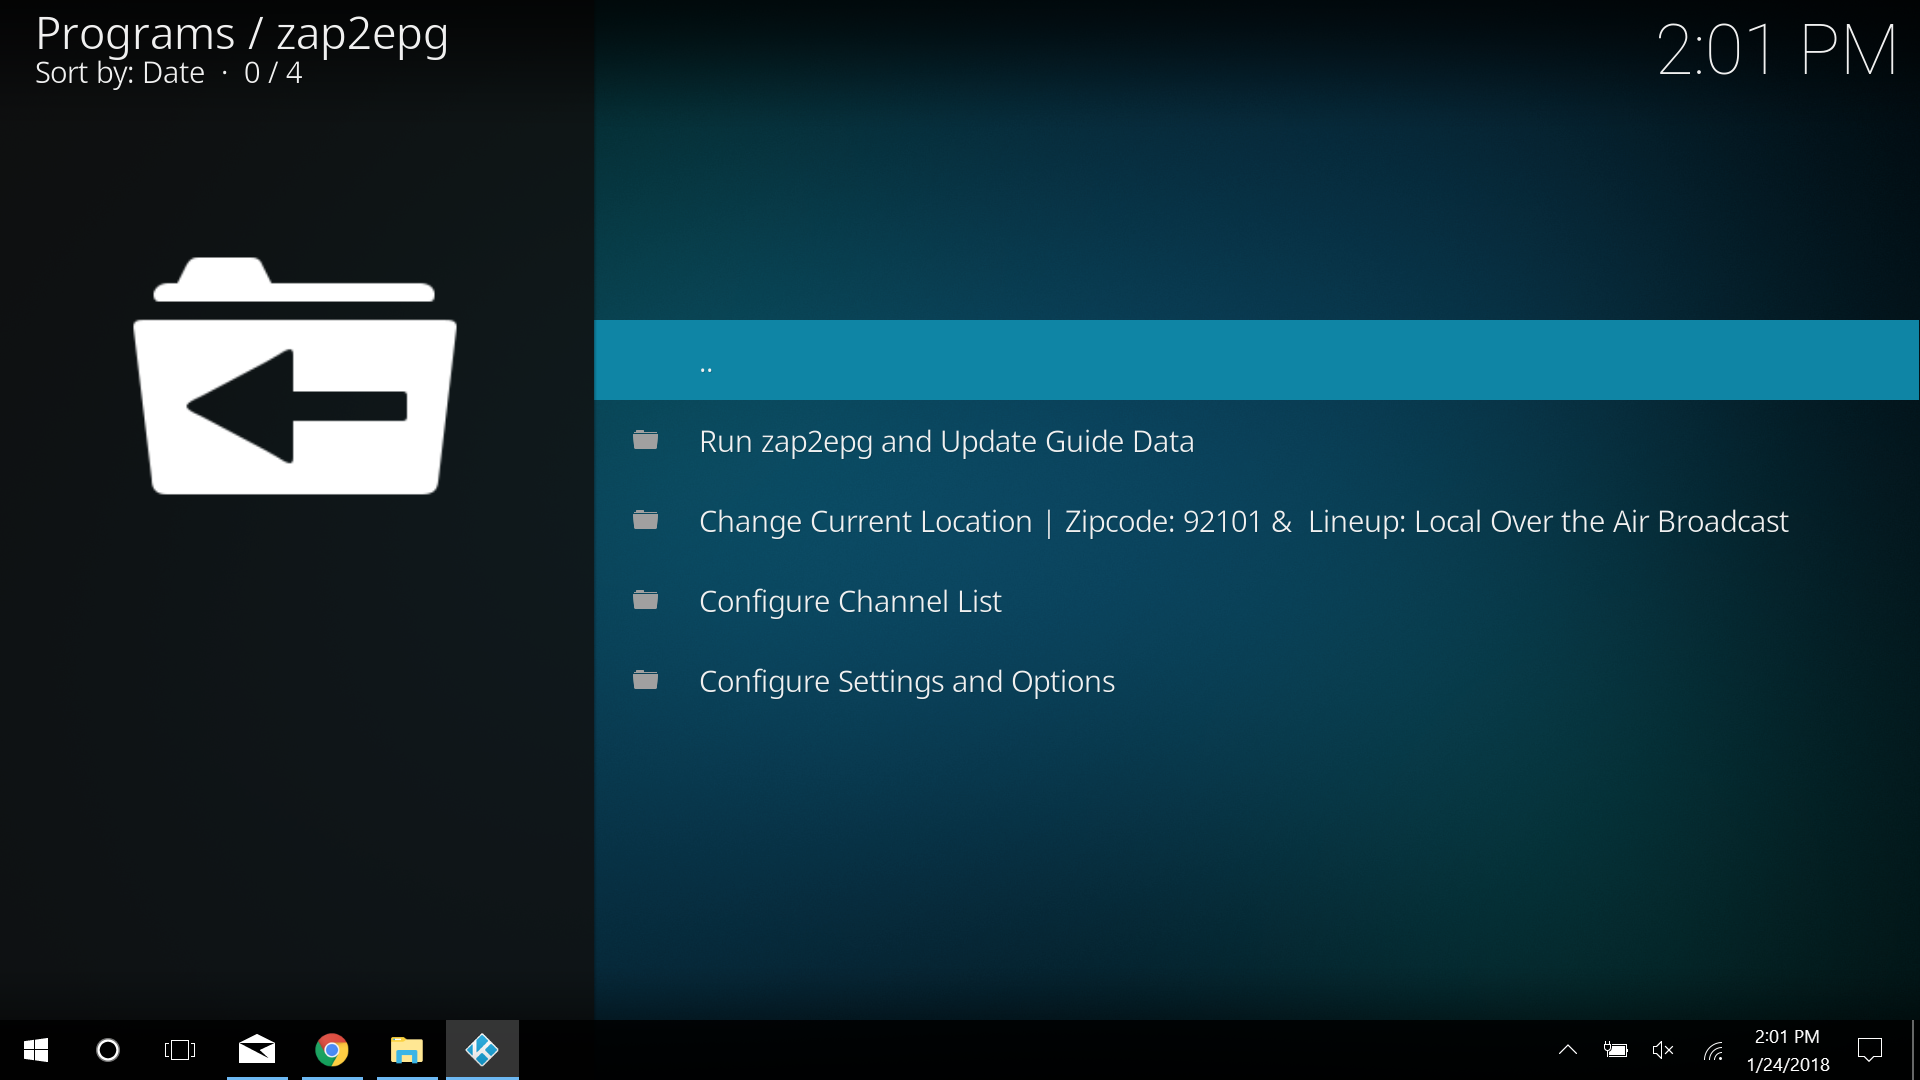The width and height of the screenshot is (1920, 1080).
Task: Open Configure Channel List
Action: pyautogui.click(x=1256, y=600)
